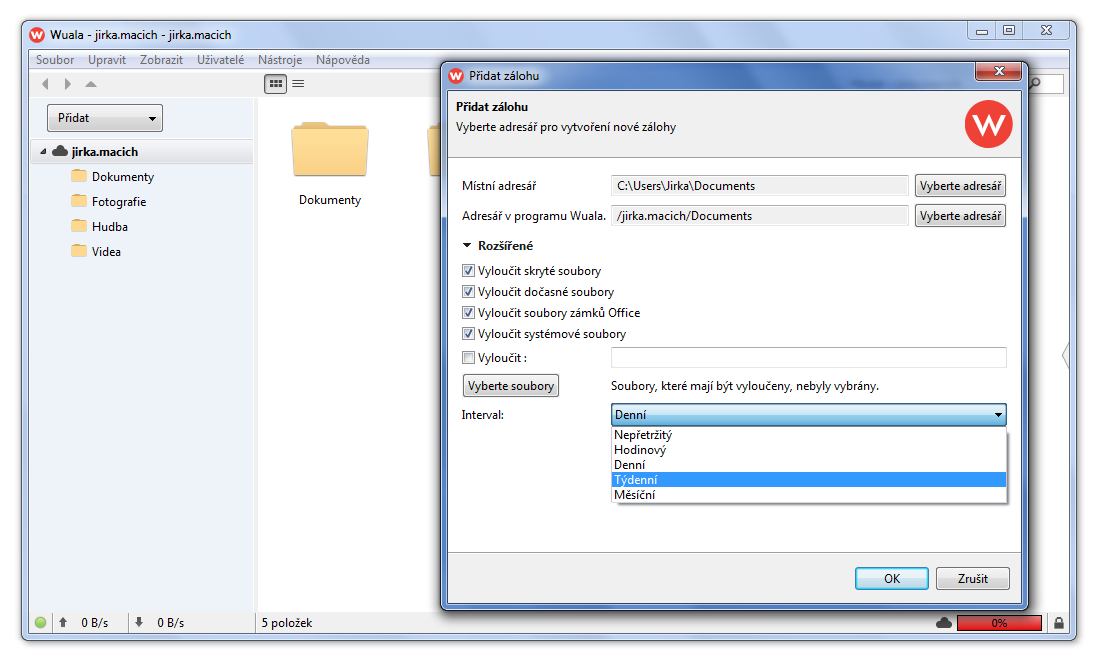The height and width of the screenshot is (660, 1100).
Task: Switch to list view icon
Action: 298,84
